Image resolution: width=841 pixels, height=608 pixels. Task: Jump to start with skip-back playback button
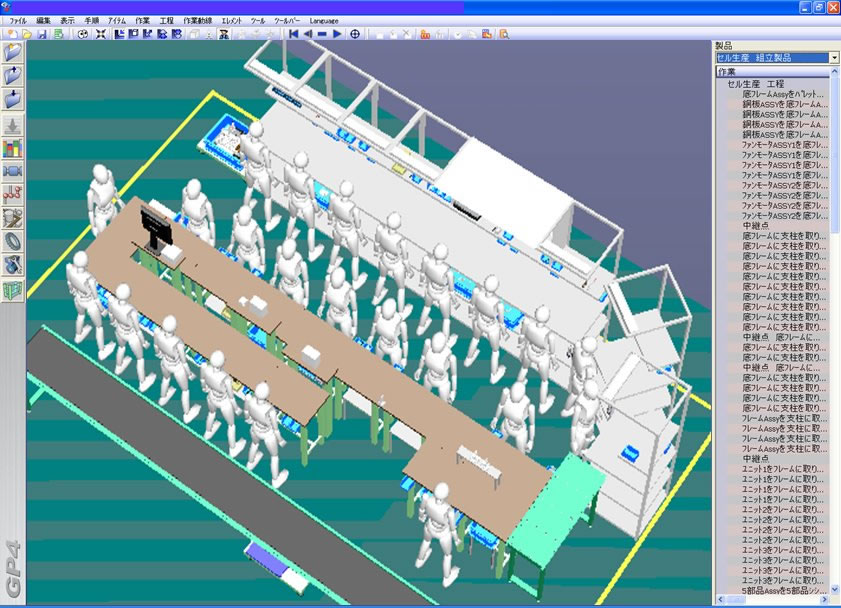(293, 33)
